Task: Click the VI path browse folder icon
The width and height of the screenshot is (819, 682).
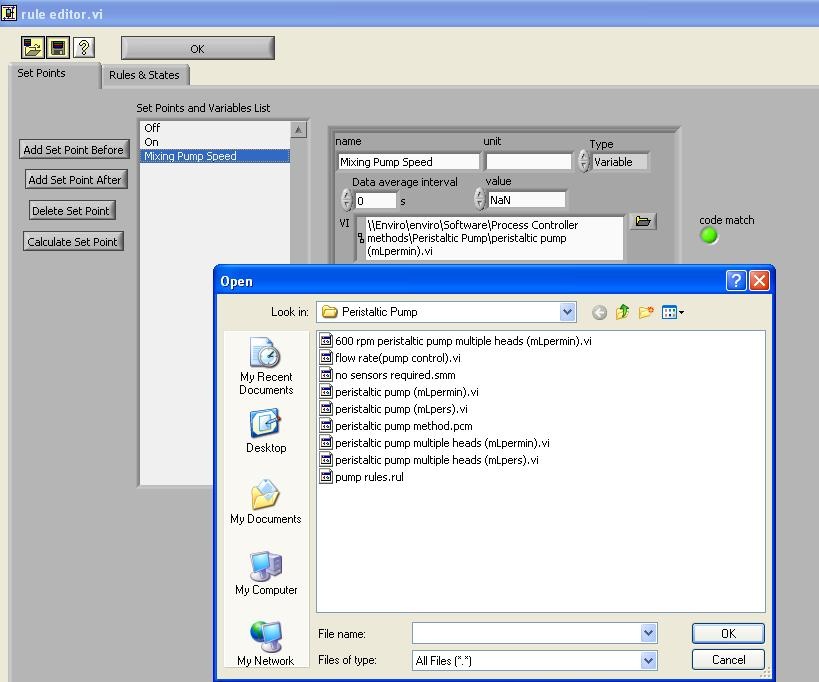Action: [642, 221]
